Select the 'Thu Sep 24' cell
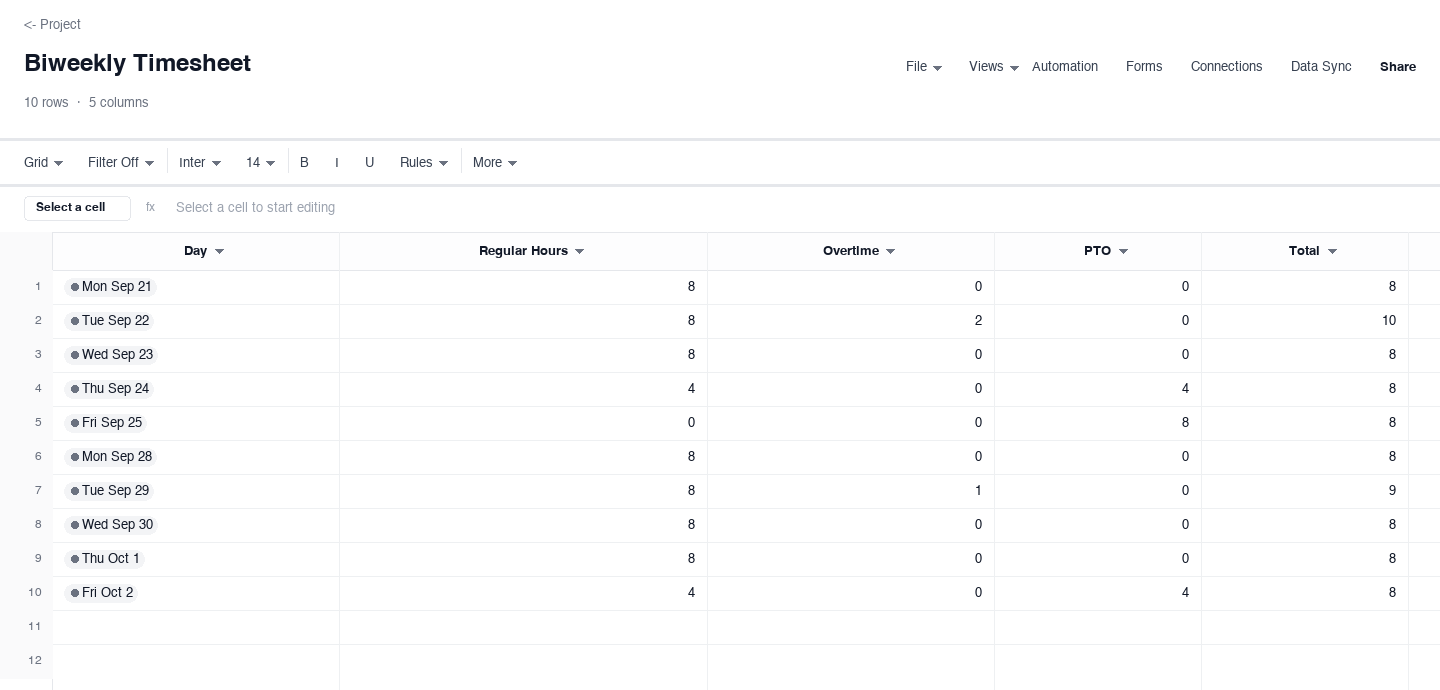Screen dimensions: 1440x690 (196, 389)
